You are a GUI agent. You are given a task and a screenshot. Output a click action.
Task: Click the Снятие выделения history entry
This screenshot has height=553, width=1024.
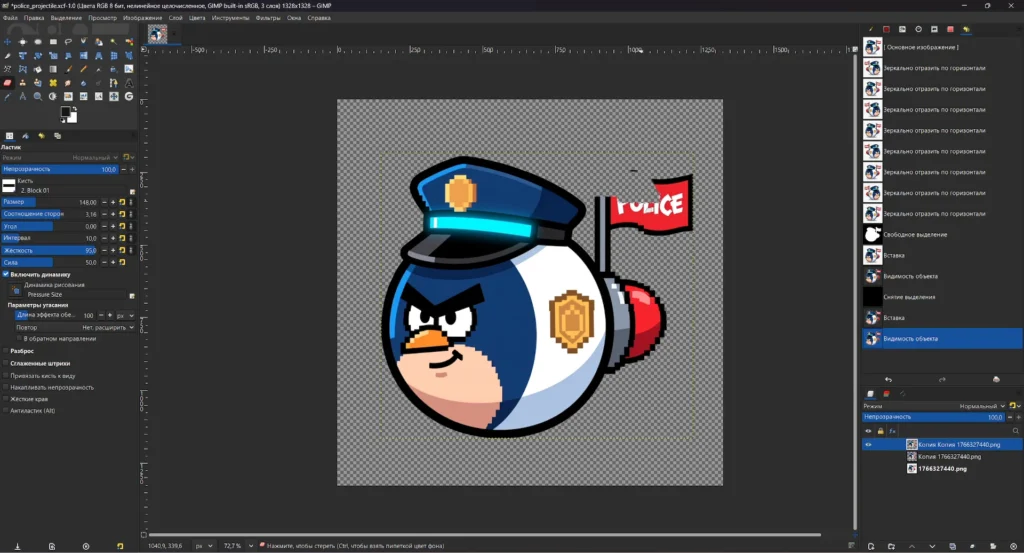[942, 297]
